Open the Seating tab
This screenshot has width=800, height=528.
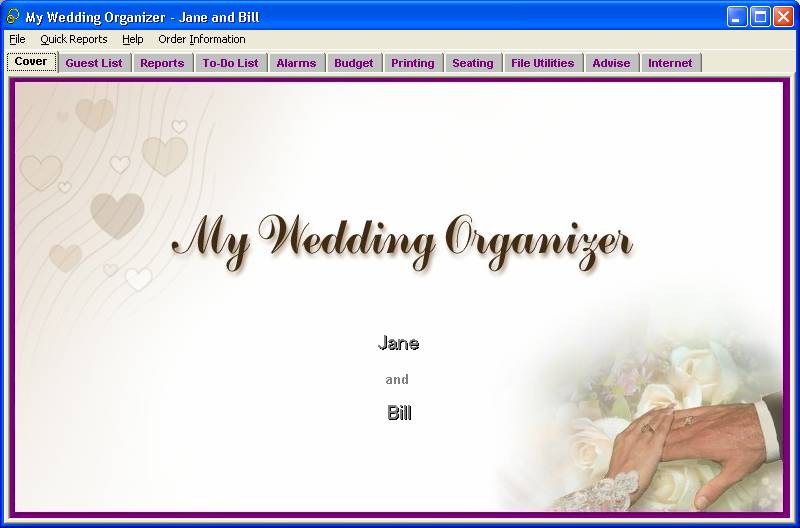click(x=473, y=63)
